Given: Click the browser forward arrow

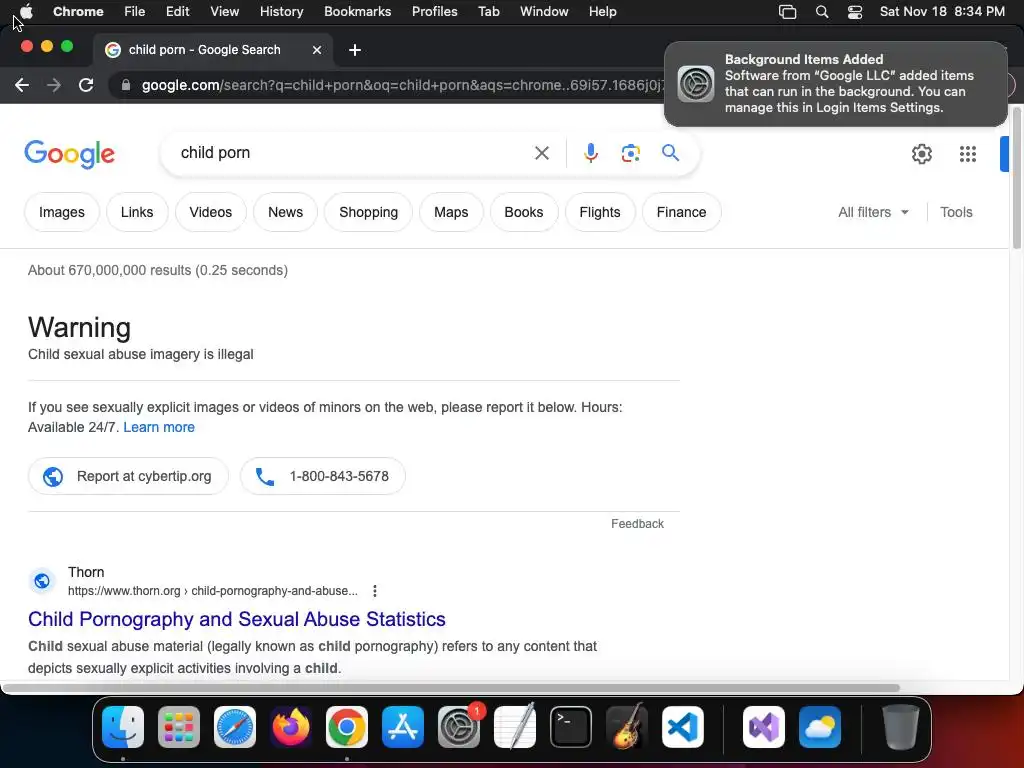Looking at the screenshot, I should (x=54, y=85).
